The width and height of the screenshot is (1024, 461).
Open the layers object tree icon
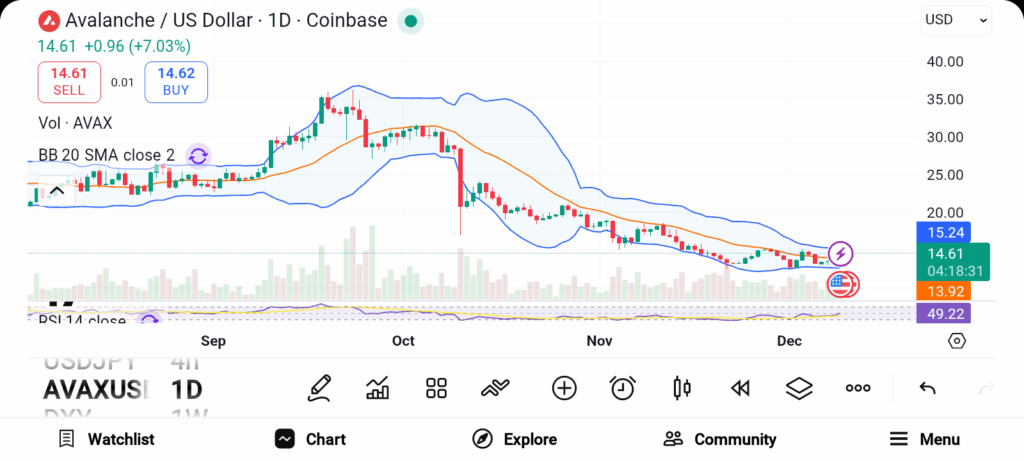[x=799, y=388]
